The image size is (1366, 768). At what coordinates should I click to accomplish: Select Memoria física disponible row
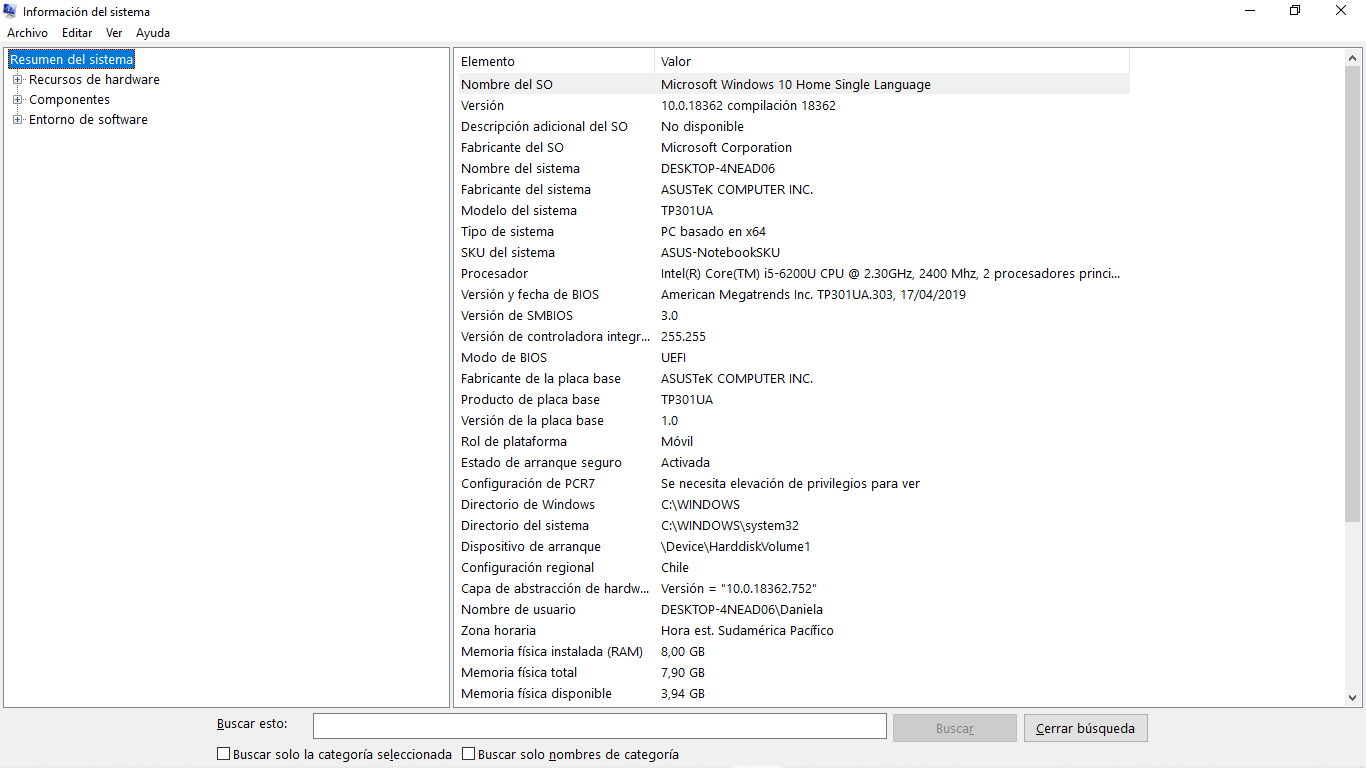pos(793,694)
